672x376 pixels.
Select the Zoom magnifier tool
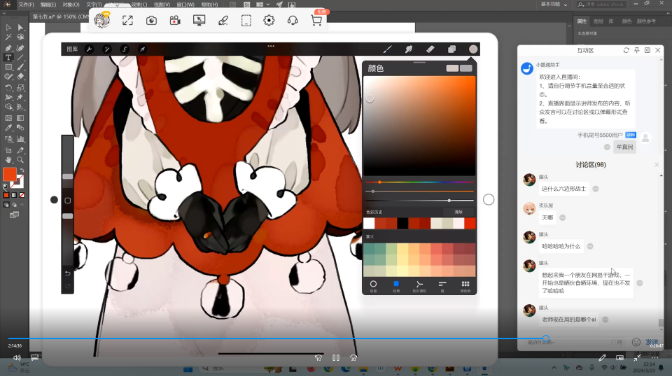20,160
